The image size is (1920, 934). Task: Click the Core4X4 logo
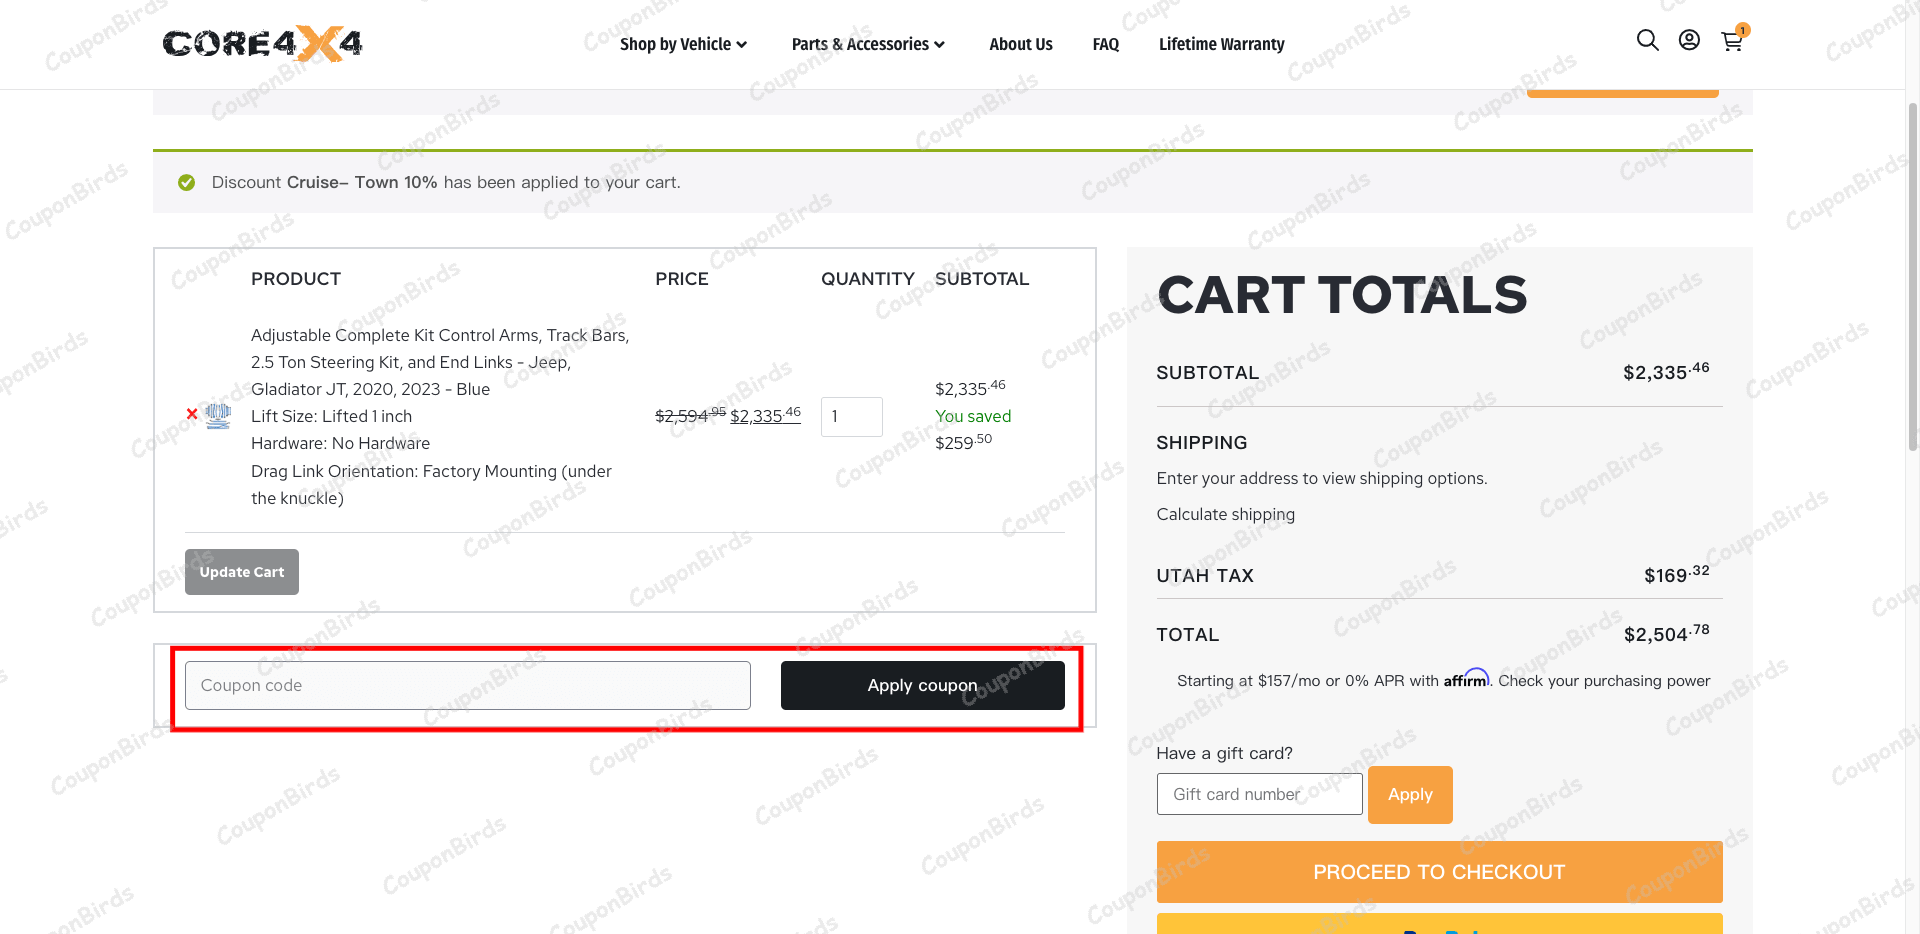coord(261,44)
